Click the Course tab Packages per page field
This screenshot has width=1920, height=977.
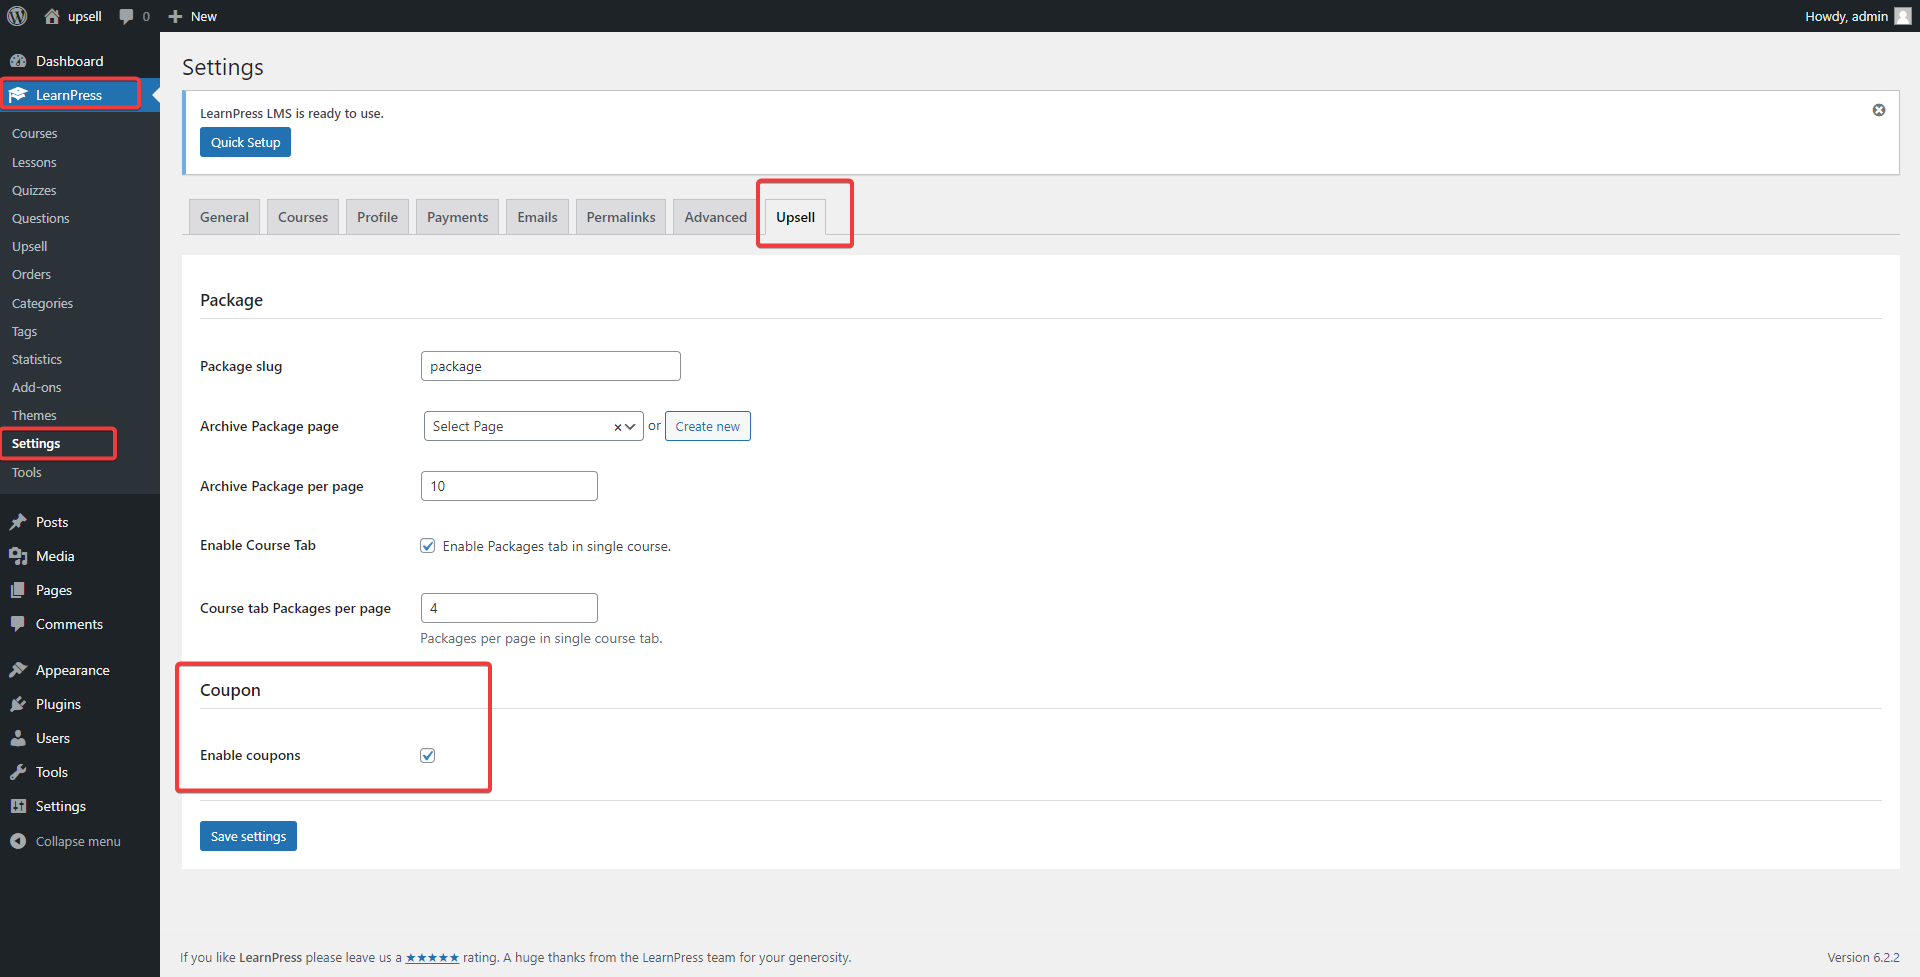tap(509, 608)
